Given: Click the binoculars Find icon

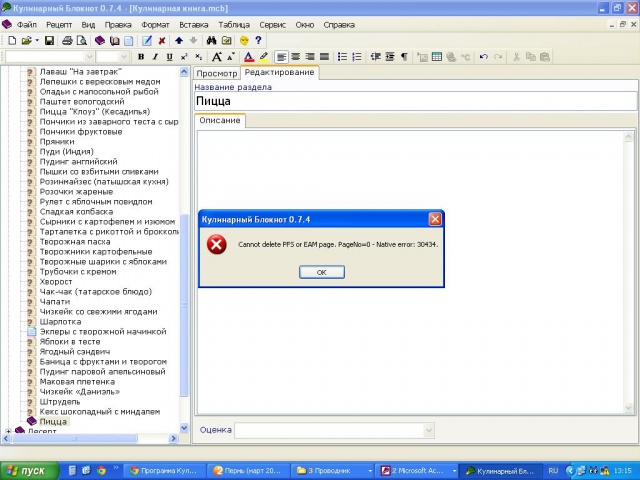Looking at the screenshot, I should coord(211,40).
